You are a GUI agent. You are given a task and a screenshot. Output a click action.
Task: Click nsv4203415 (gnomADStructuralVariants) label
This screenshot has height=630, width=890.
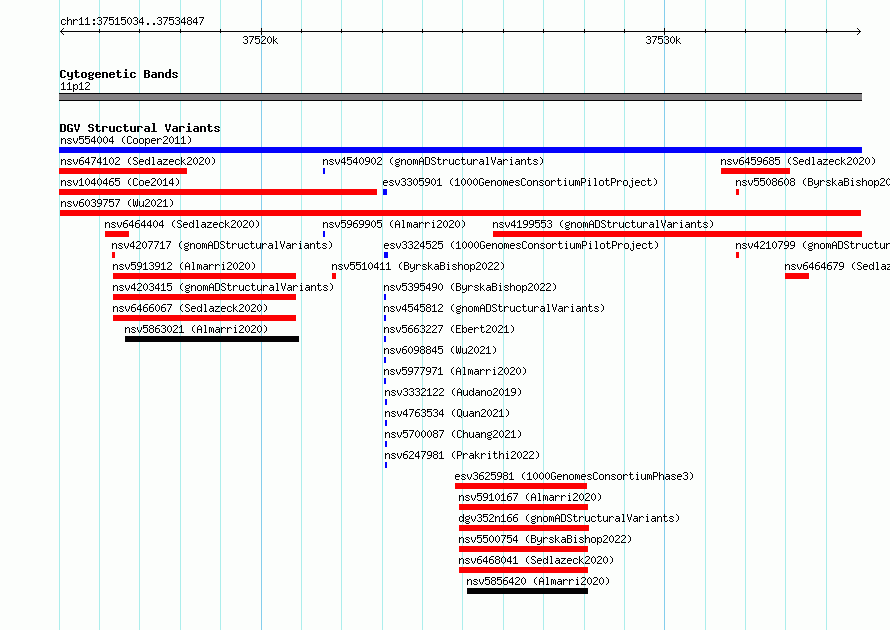223,287
